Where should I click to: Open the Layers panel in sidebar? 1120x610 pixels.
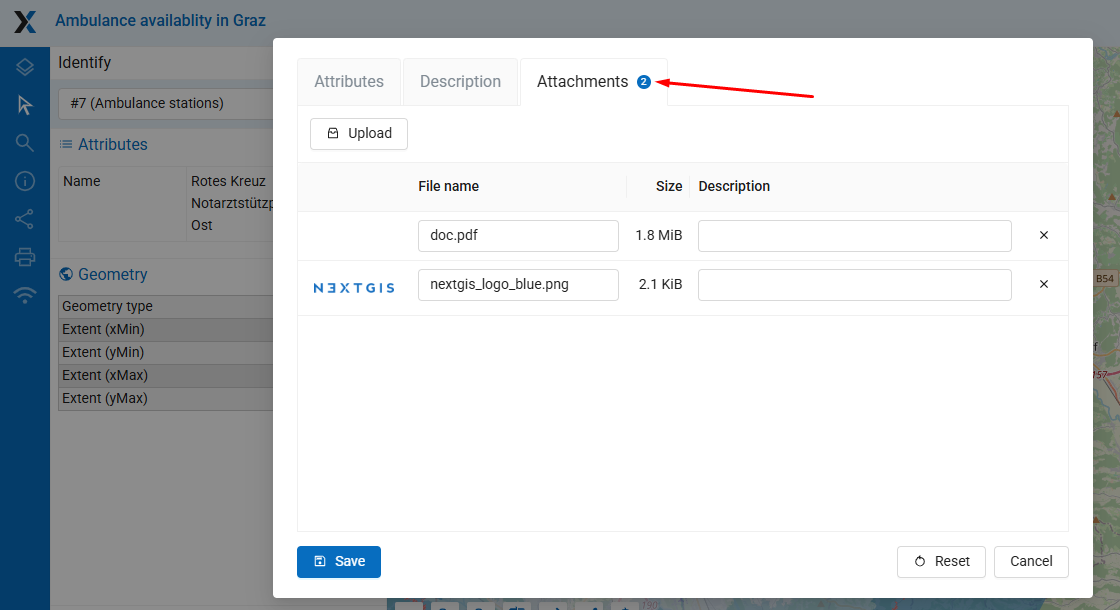click(25, 67)
